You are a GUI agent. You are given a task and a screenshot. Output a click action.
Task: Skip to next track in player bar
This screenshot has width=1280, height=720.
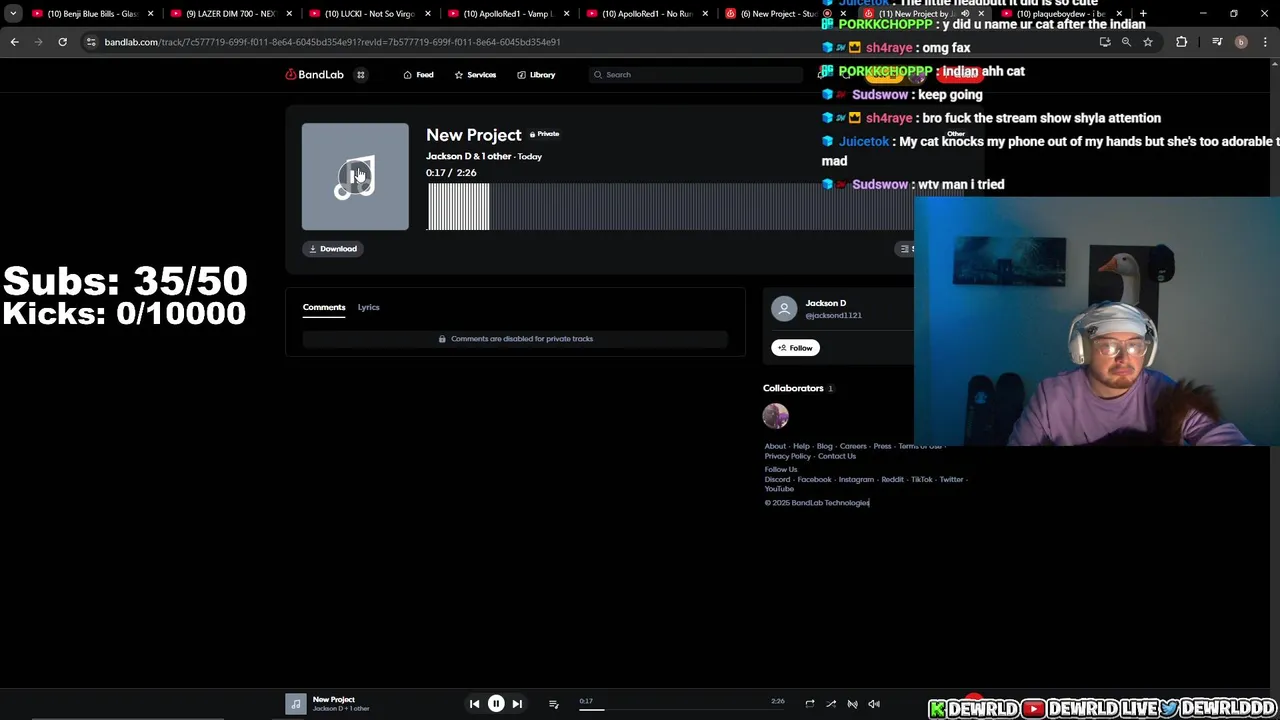click(517, 704)
